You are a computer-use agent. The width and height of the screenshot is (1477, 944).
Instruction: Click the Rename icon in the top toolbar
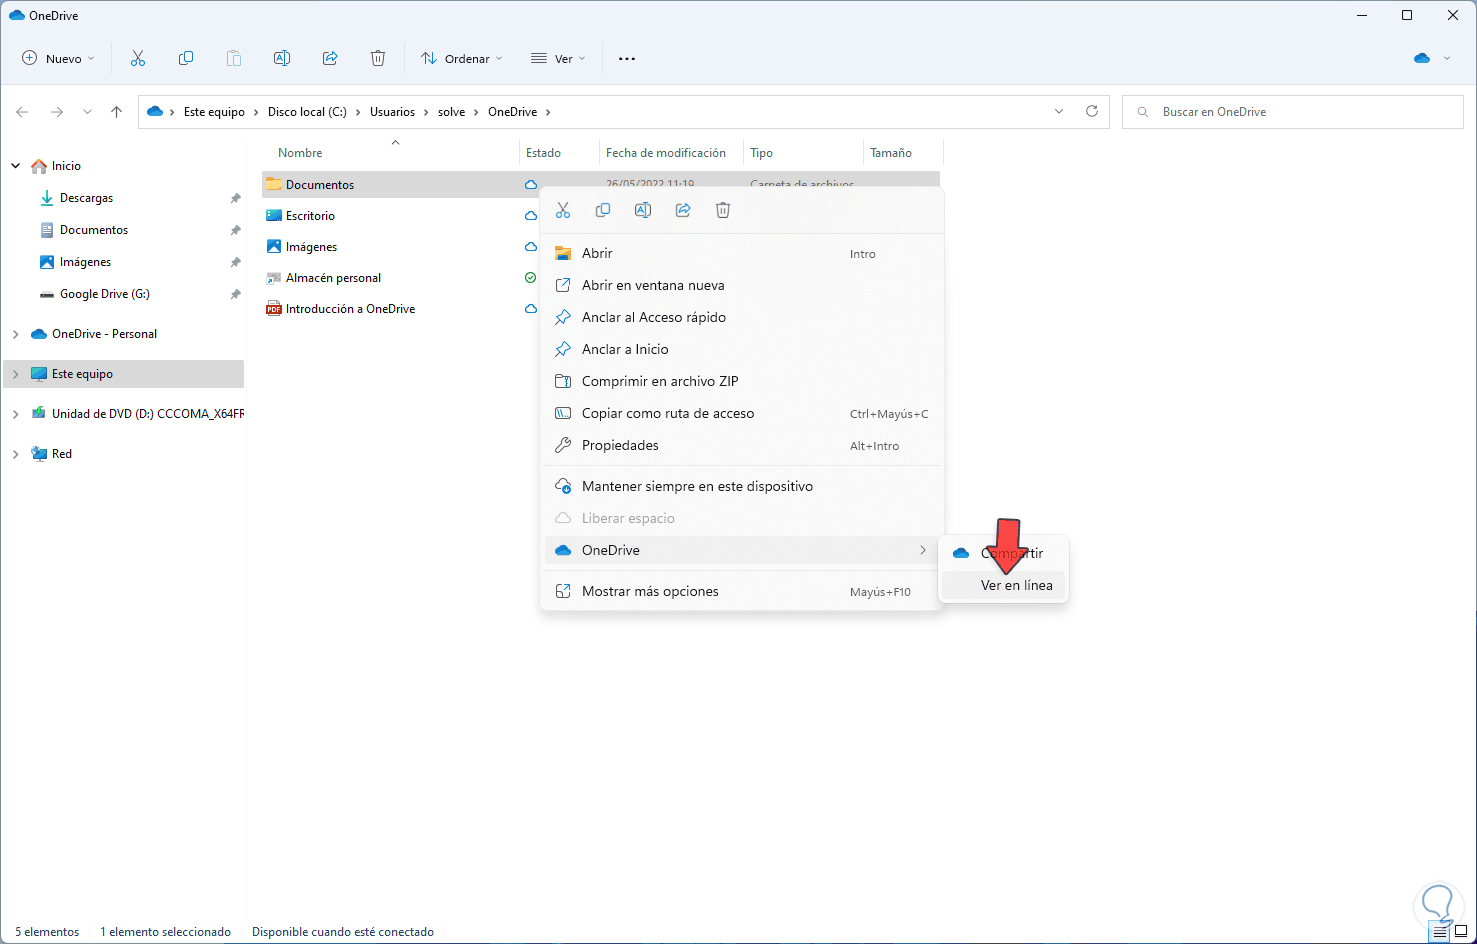click(282, 58)
